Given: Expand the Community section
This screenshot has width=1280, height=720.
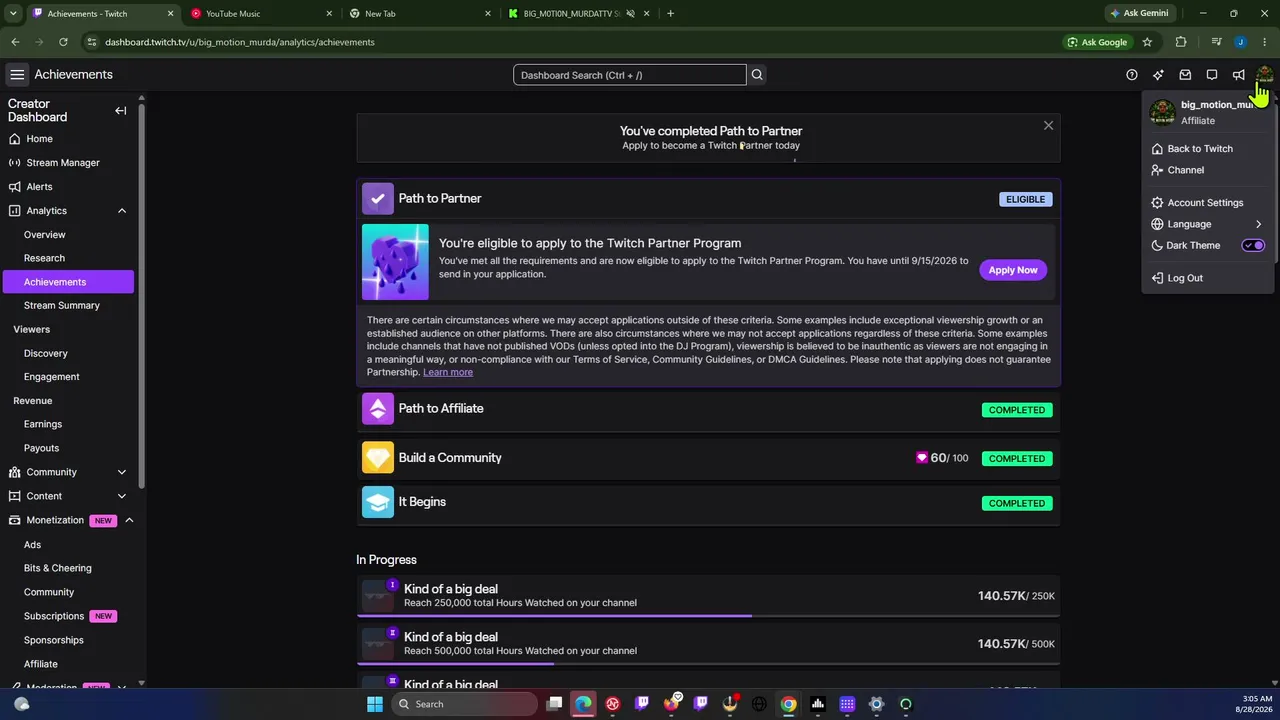Looking at the screenshot, I should (122, 472).
